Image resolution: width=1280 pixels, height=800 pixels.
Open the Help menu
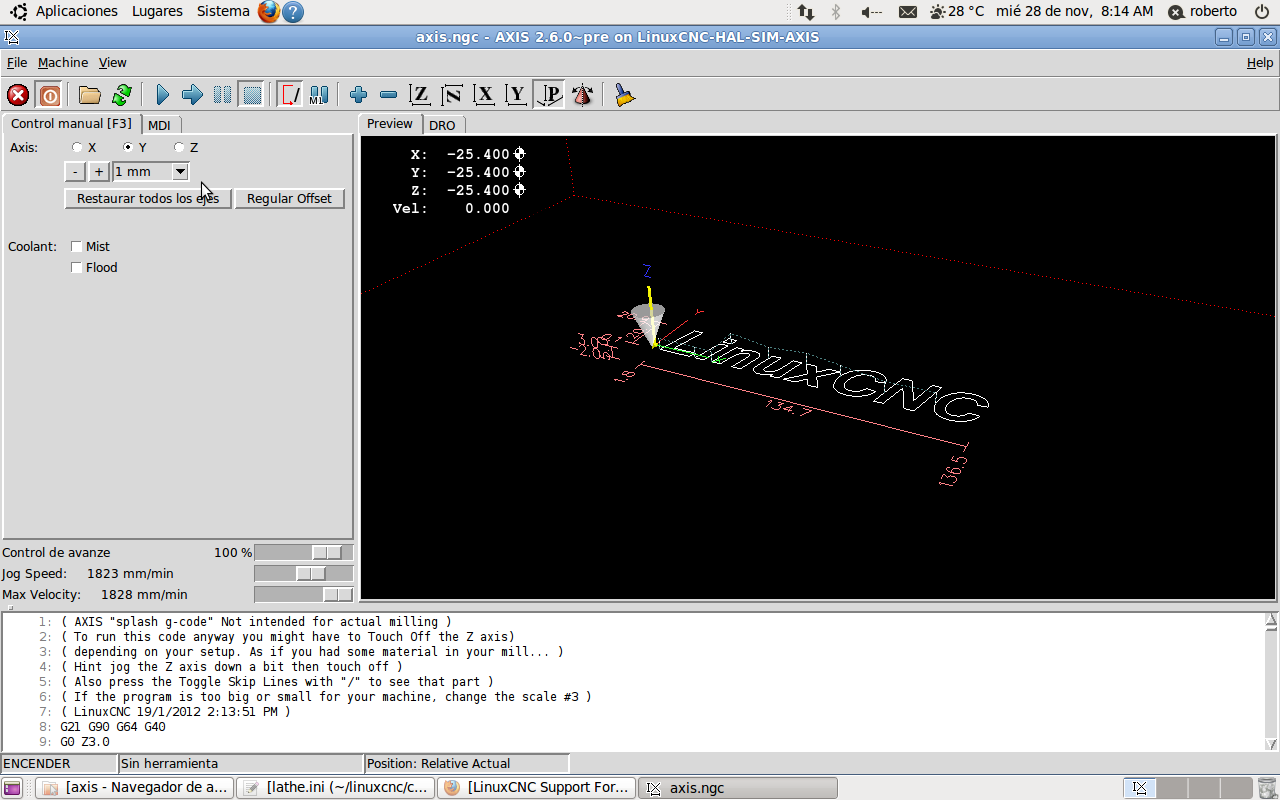click(1260, 62)
